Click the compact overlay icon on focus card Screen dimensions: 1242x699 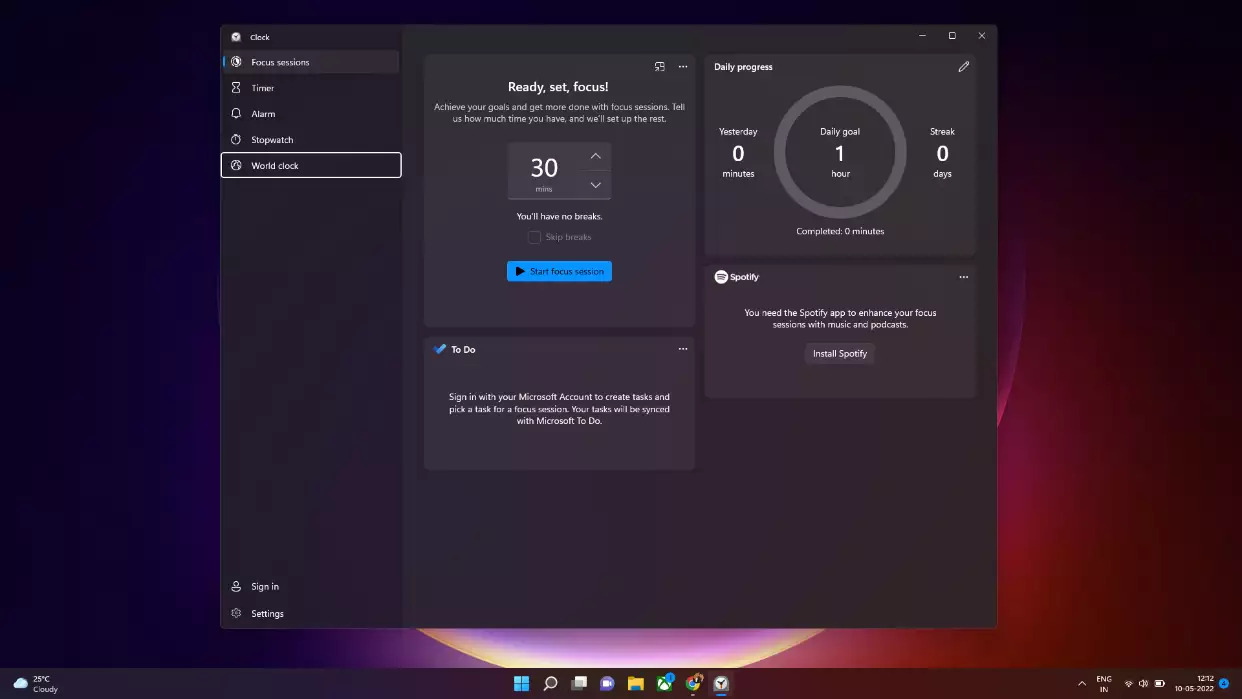[659, 67]
